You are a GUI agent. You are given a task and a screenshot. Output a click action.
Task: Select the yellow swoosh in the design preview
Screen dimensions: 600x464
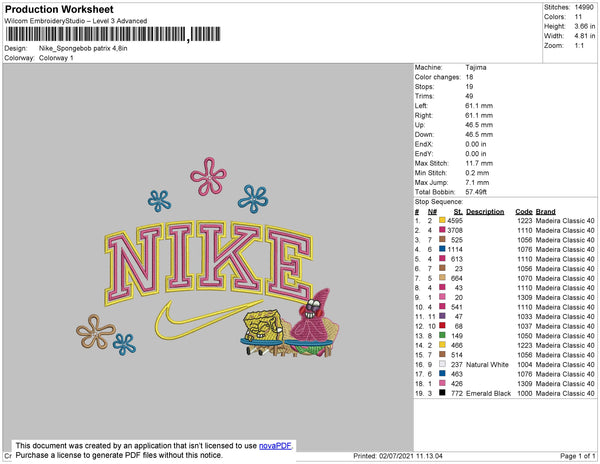(x=209, y=320)
